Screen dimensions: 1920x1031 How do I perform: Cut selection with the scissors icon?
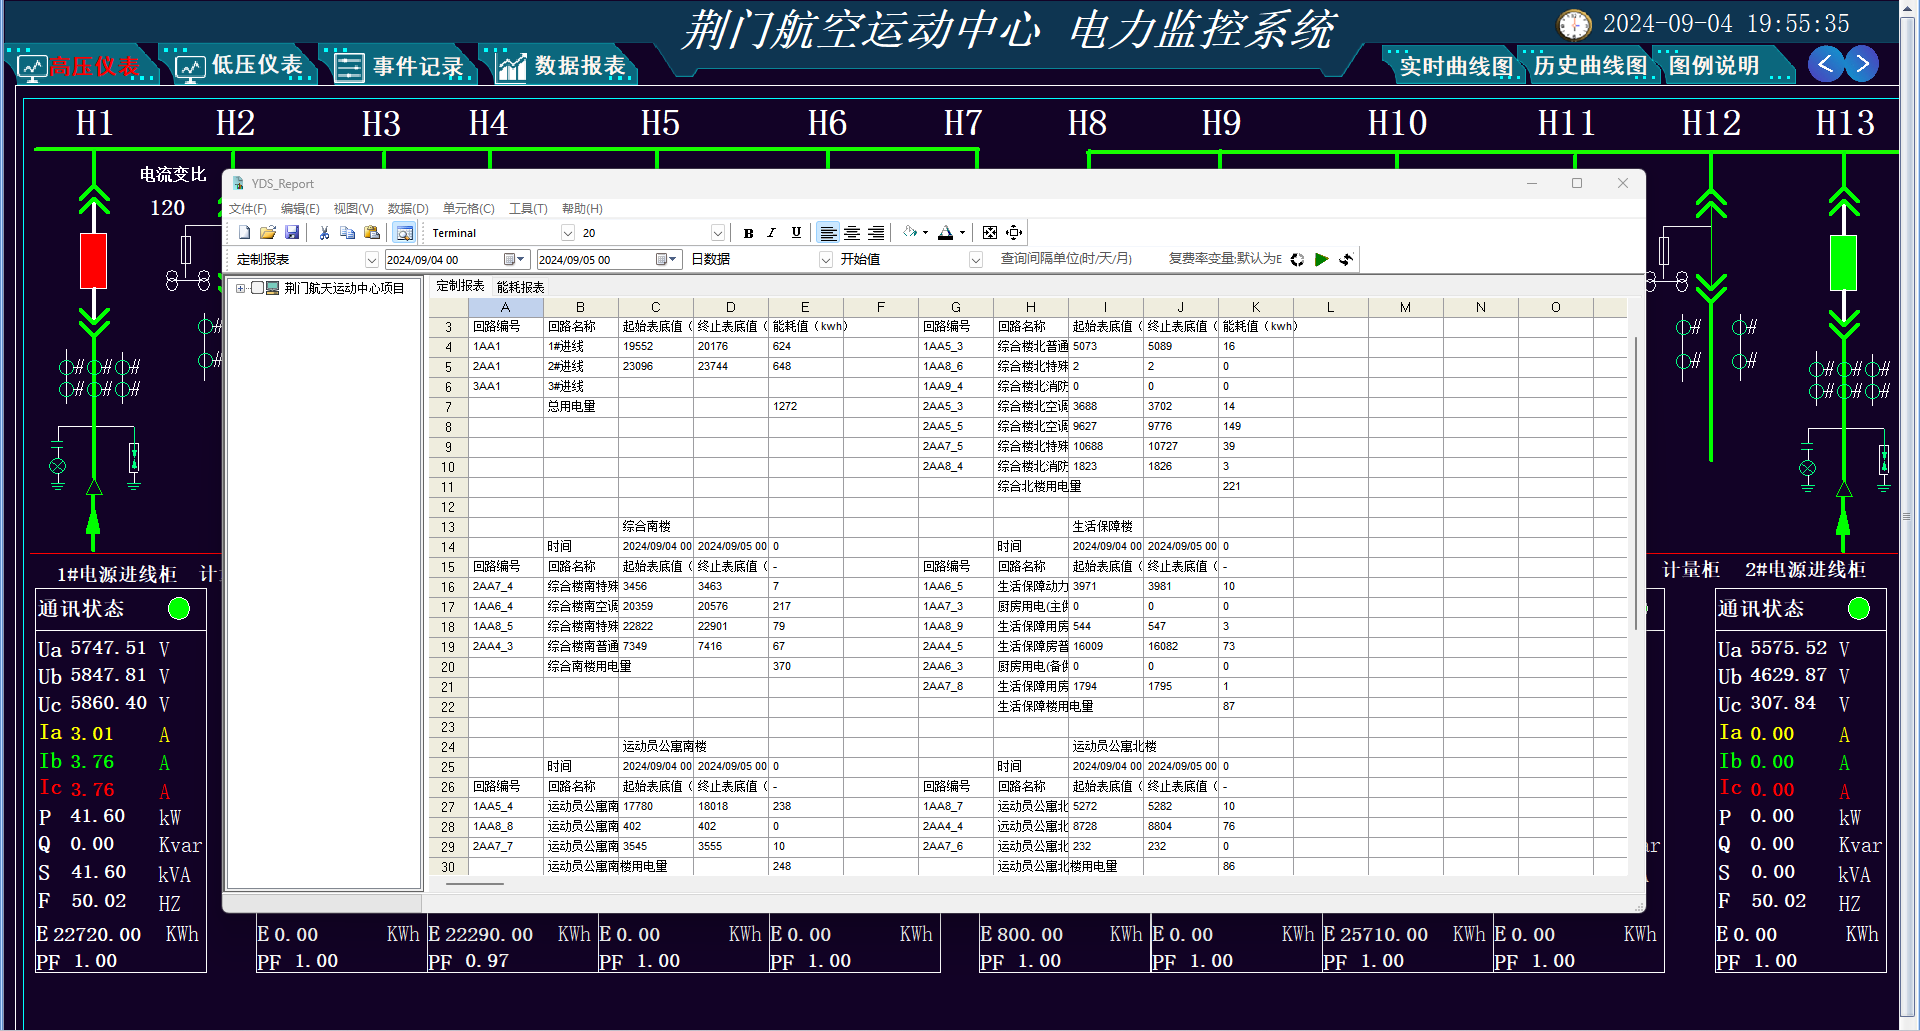coord(324,233)
